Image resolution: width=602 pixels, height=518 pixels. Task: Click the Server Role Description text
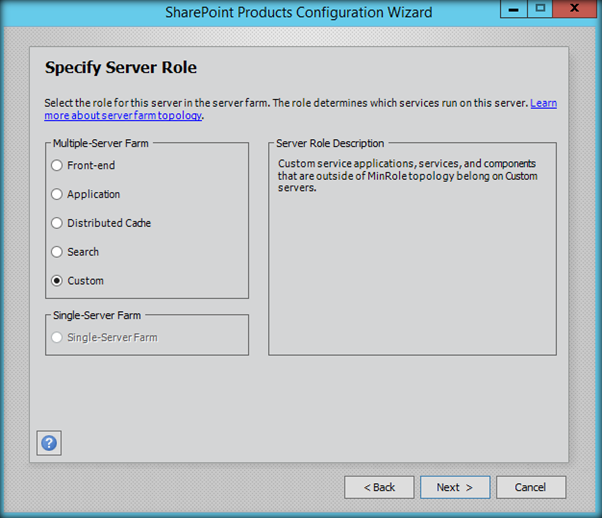[x=408, y=175]
